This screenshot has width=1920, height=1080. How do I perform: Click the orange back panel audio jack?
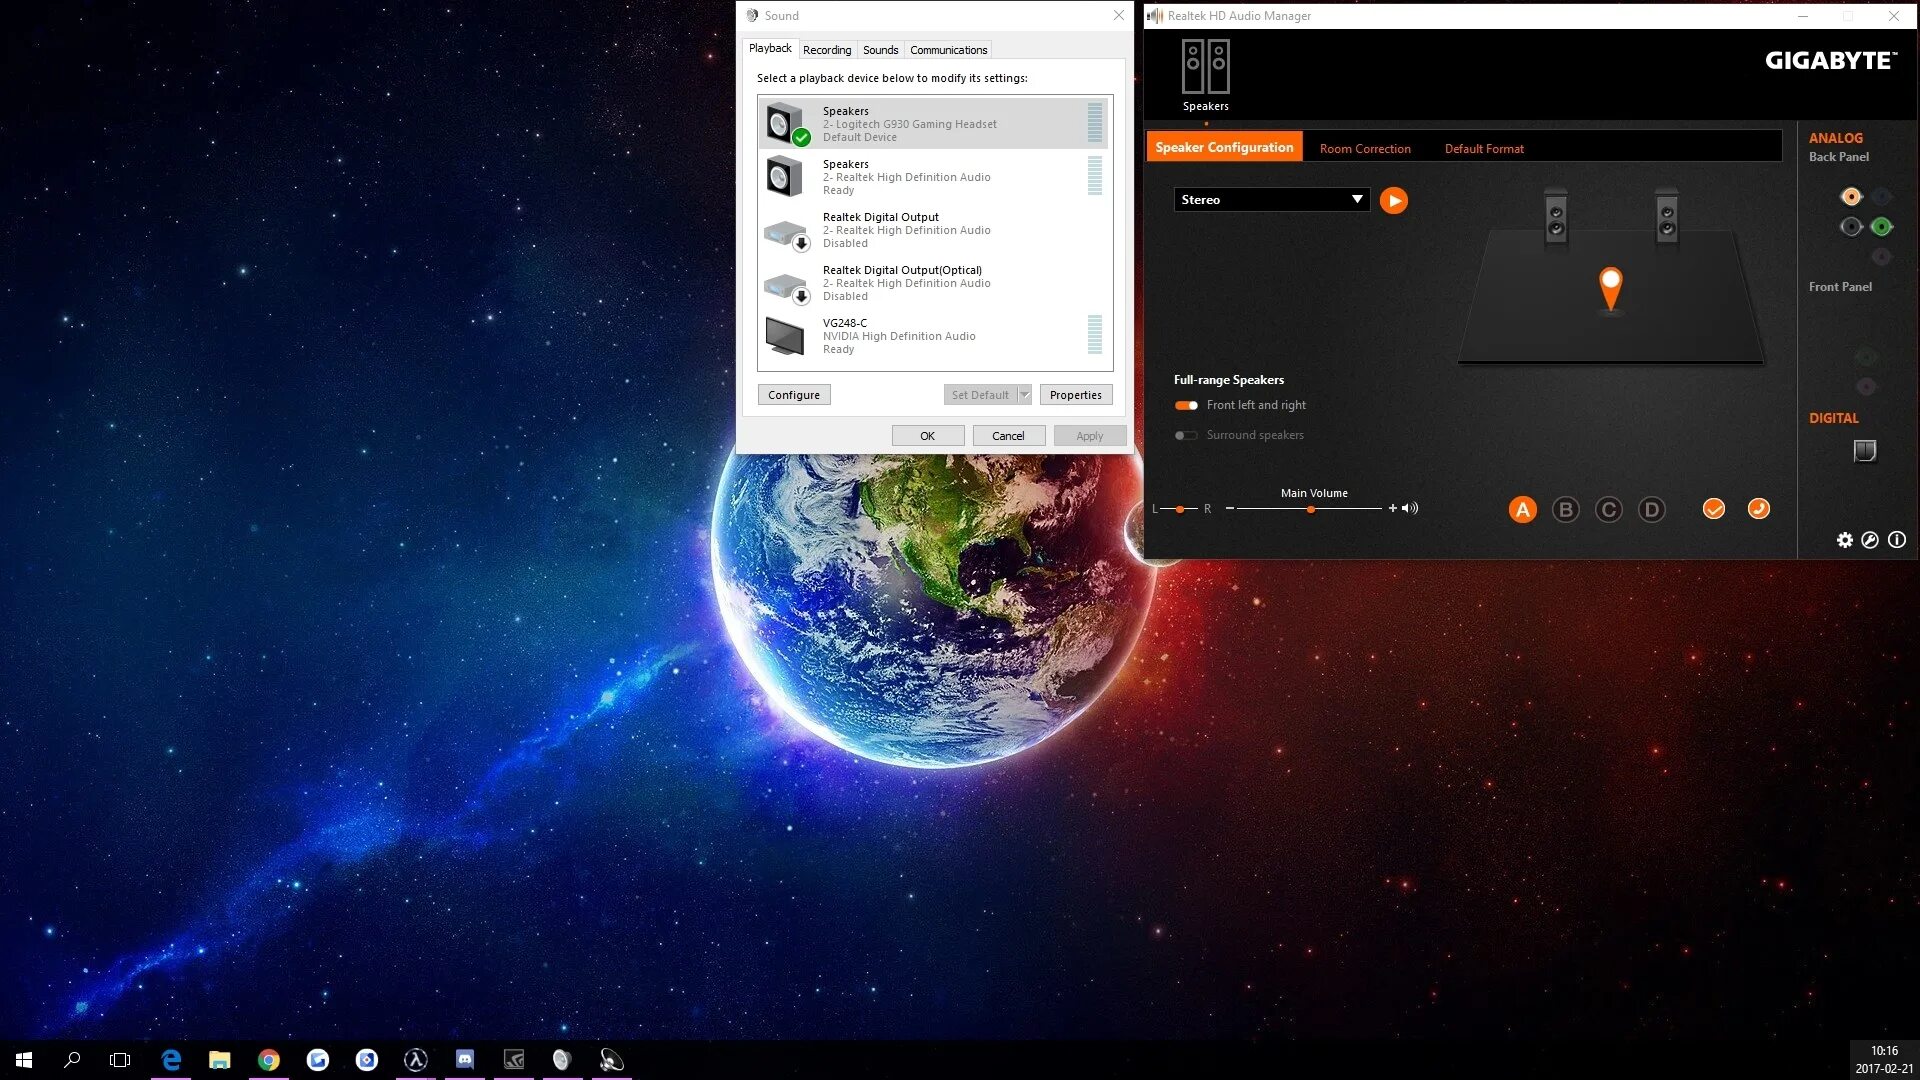[1851, 197]
